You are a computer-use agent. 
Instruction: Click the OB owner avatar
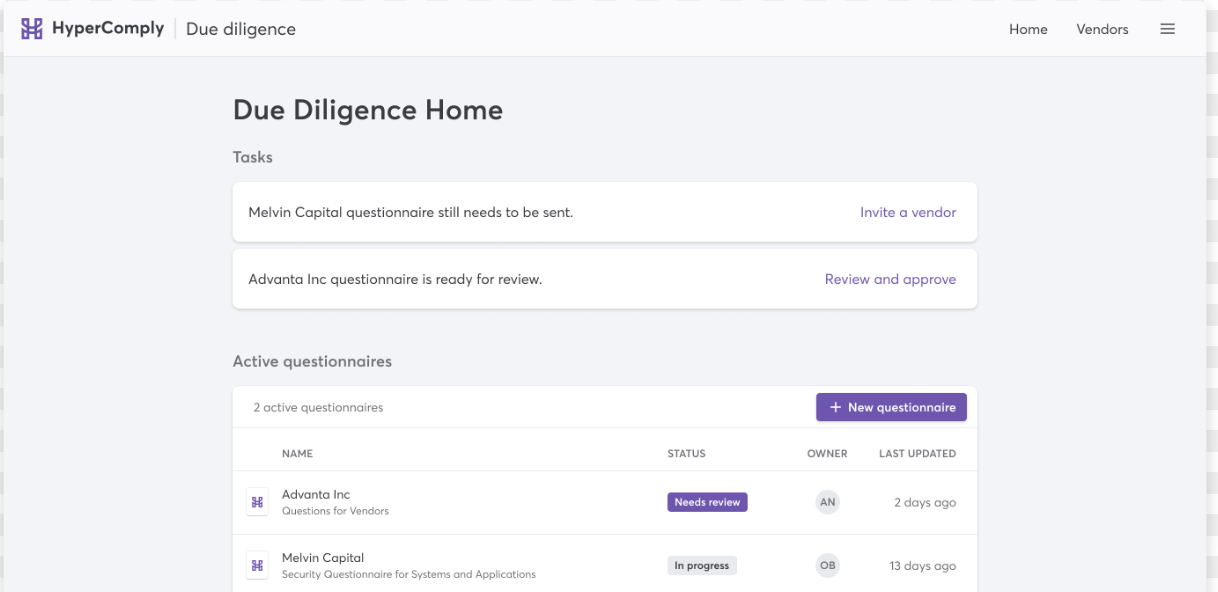[x=827, y=566]
